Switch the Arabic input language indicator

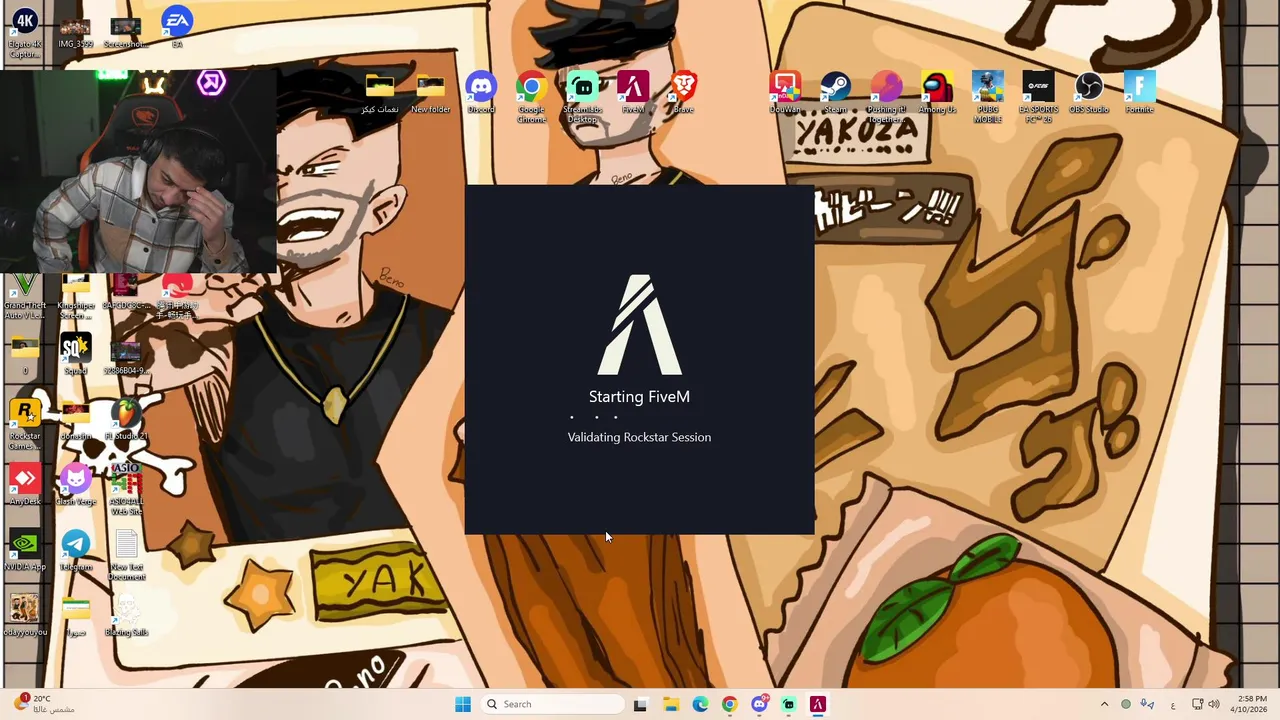pyautogui.click(x=1173, y=704)
